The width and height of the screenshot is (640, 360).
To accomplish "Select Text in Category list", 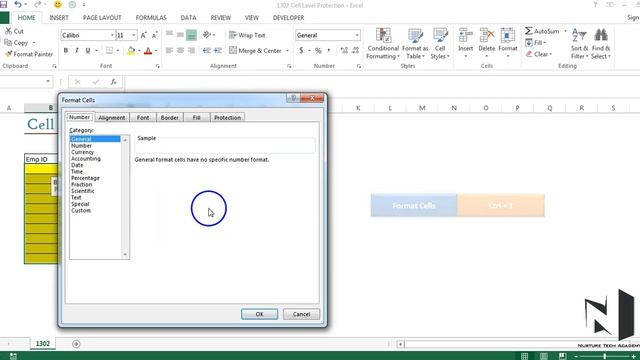I will point(76,198).
